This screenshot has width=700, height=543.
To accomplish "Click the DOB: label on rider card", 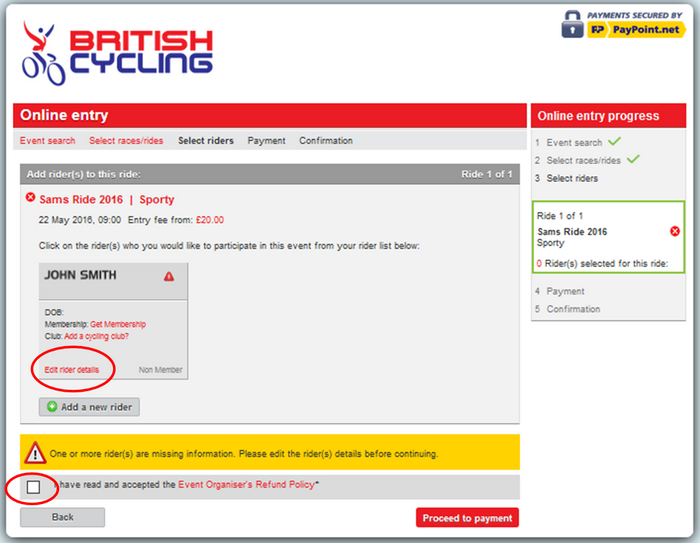I will [54, 312].
